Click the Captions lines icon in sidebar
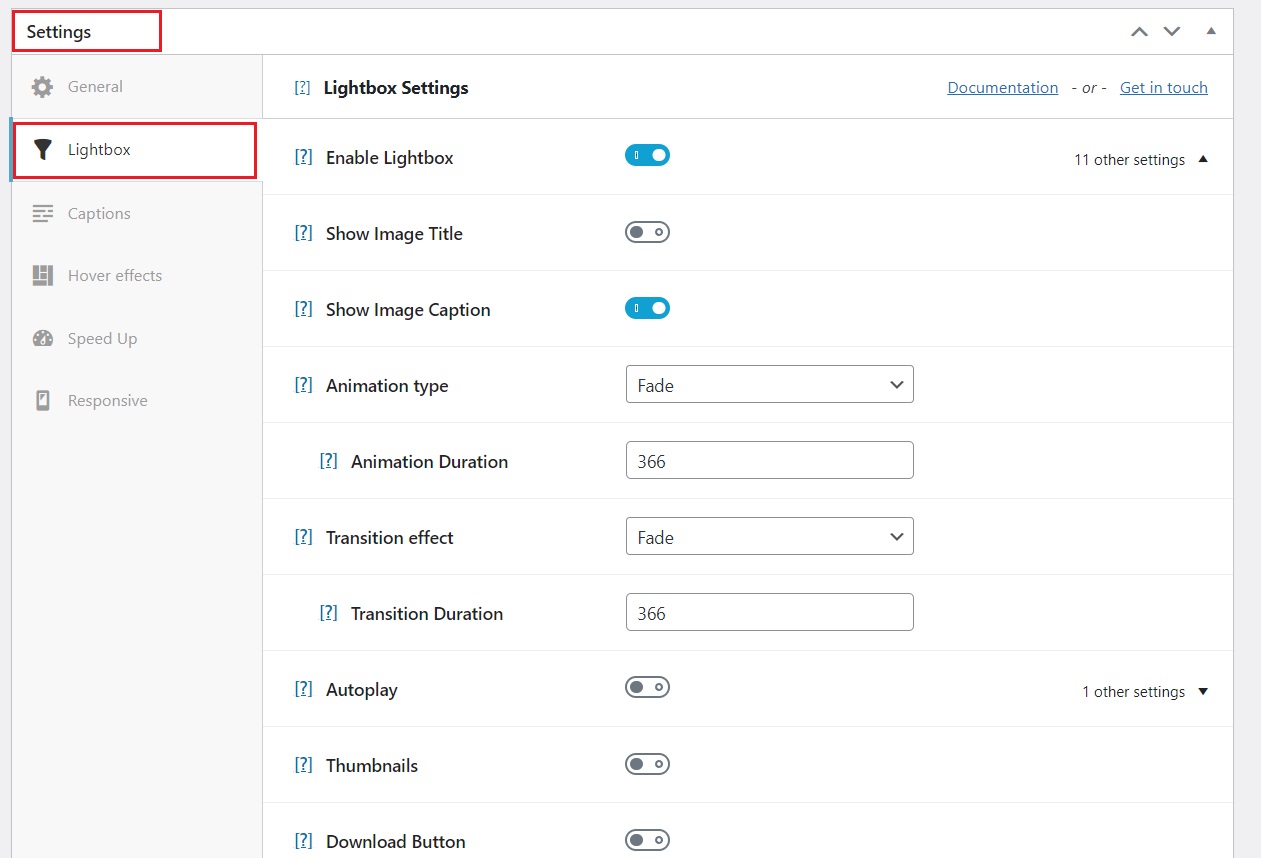Screen dimensions: 1261x858 click(x=42, y=213)
